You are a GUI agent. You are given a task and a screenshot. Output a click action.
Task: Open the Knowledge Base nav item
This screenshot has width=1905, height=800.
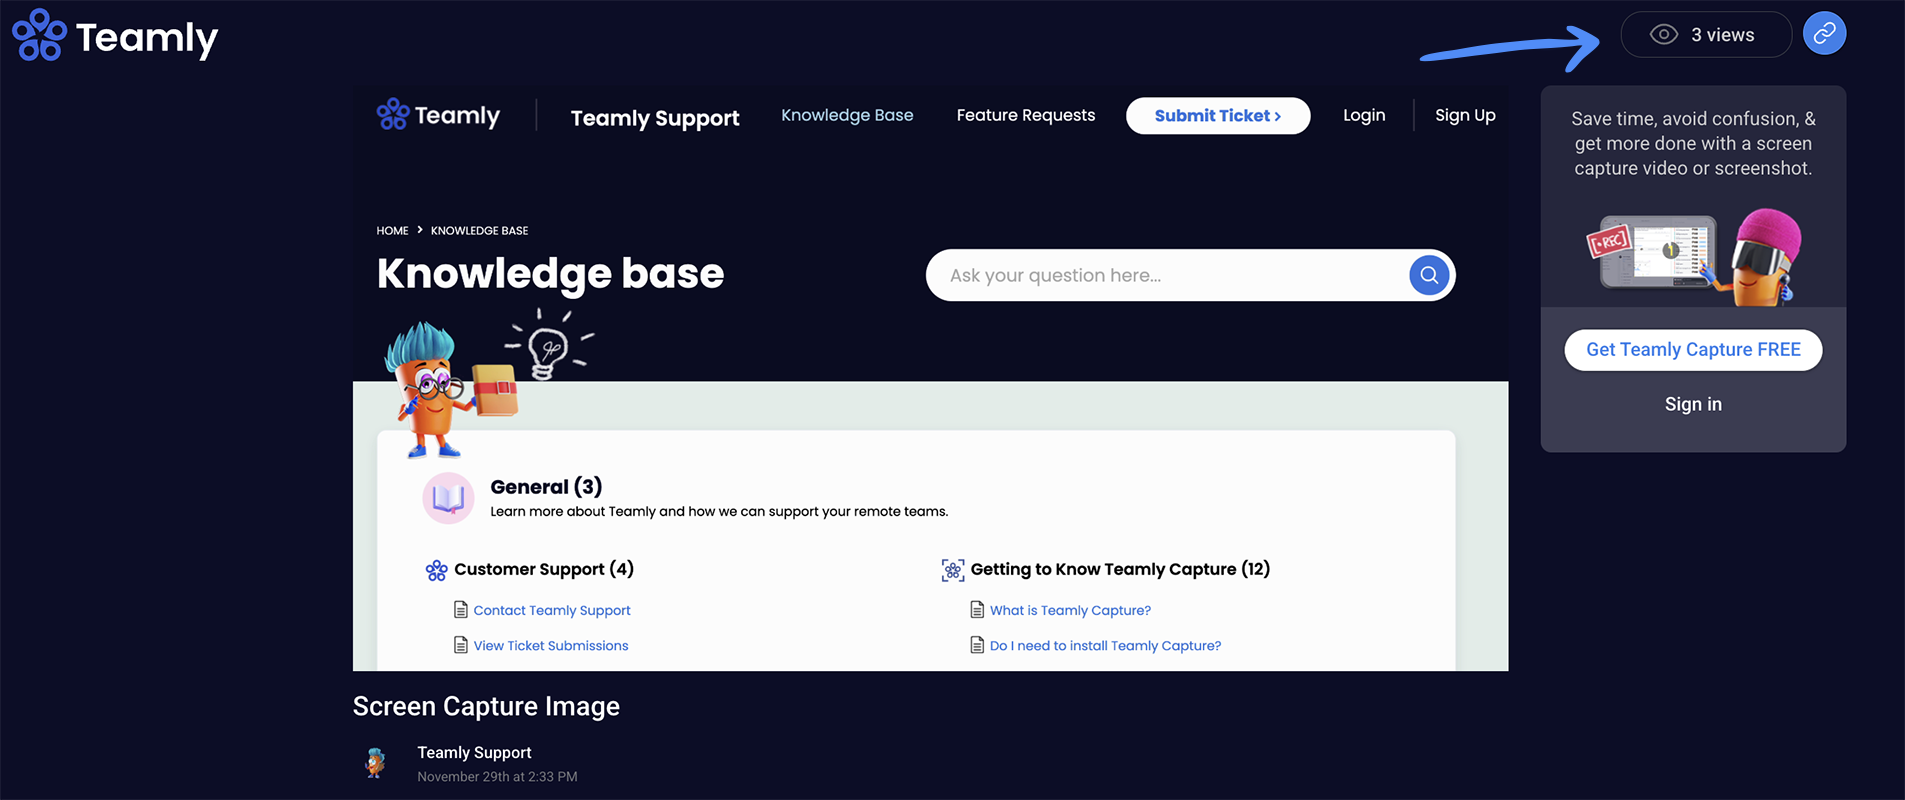[x=847, y=115]
